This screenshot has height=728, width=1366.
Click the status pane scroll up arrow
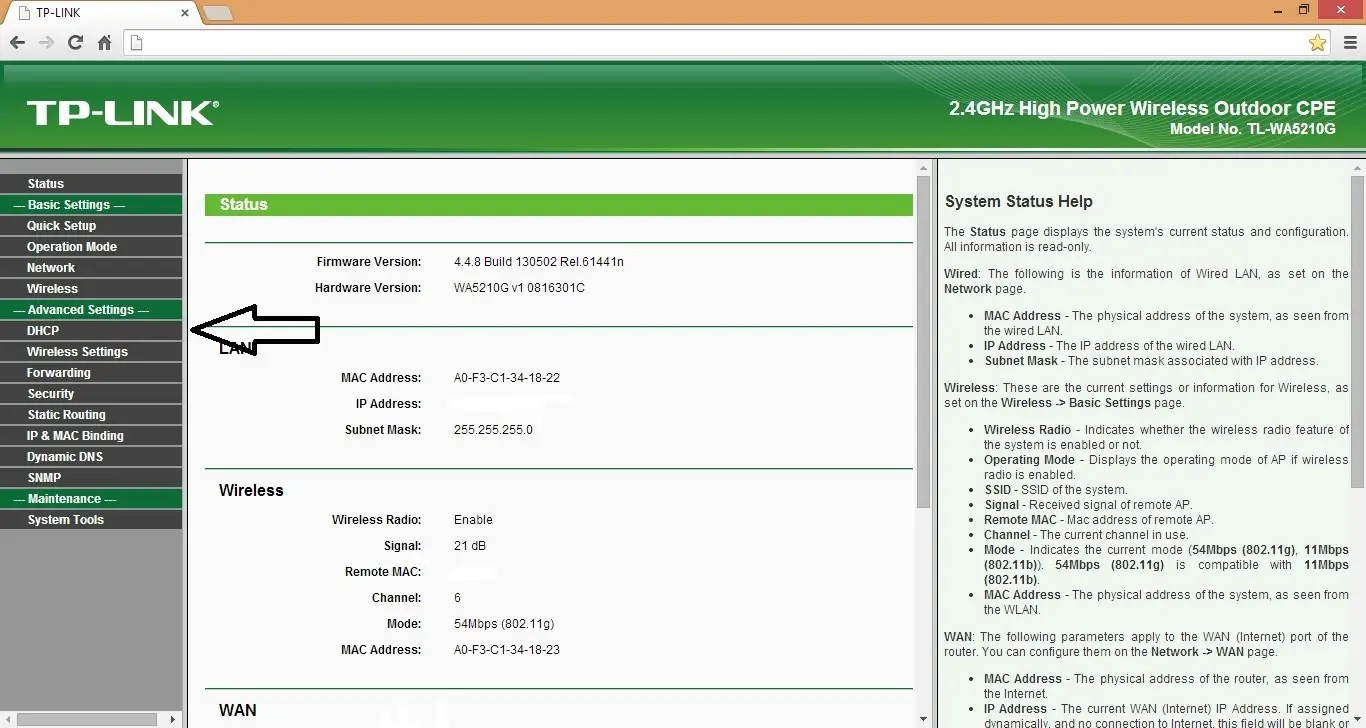pos(924,168)
